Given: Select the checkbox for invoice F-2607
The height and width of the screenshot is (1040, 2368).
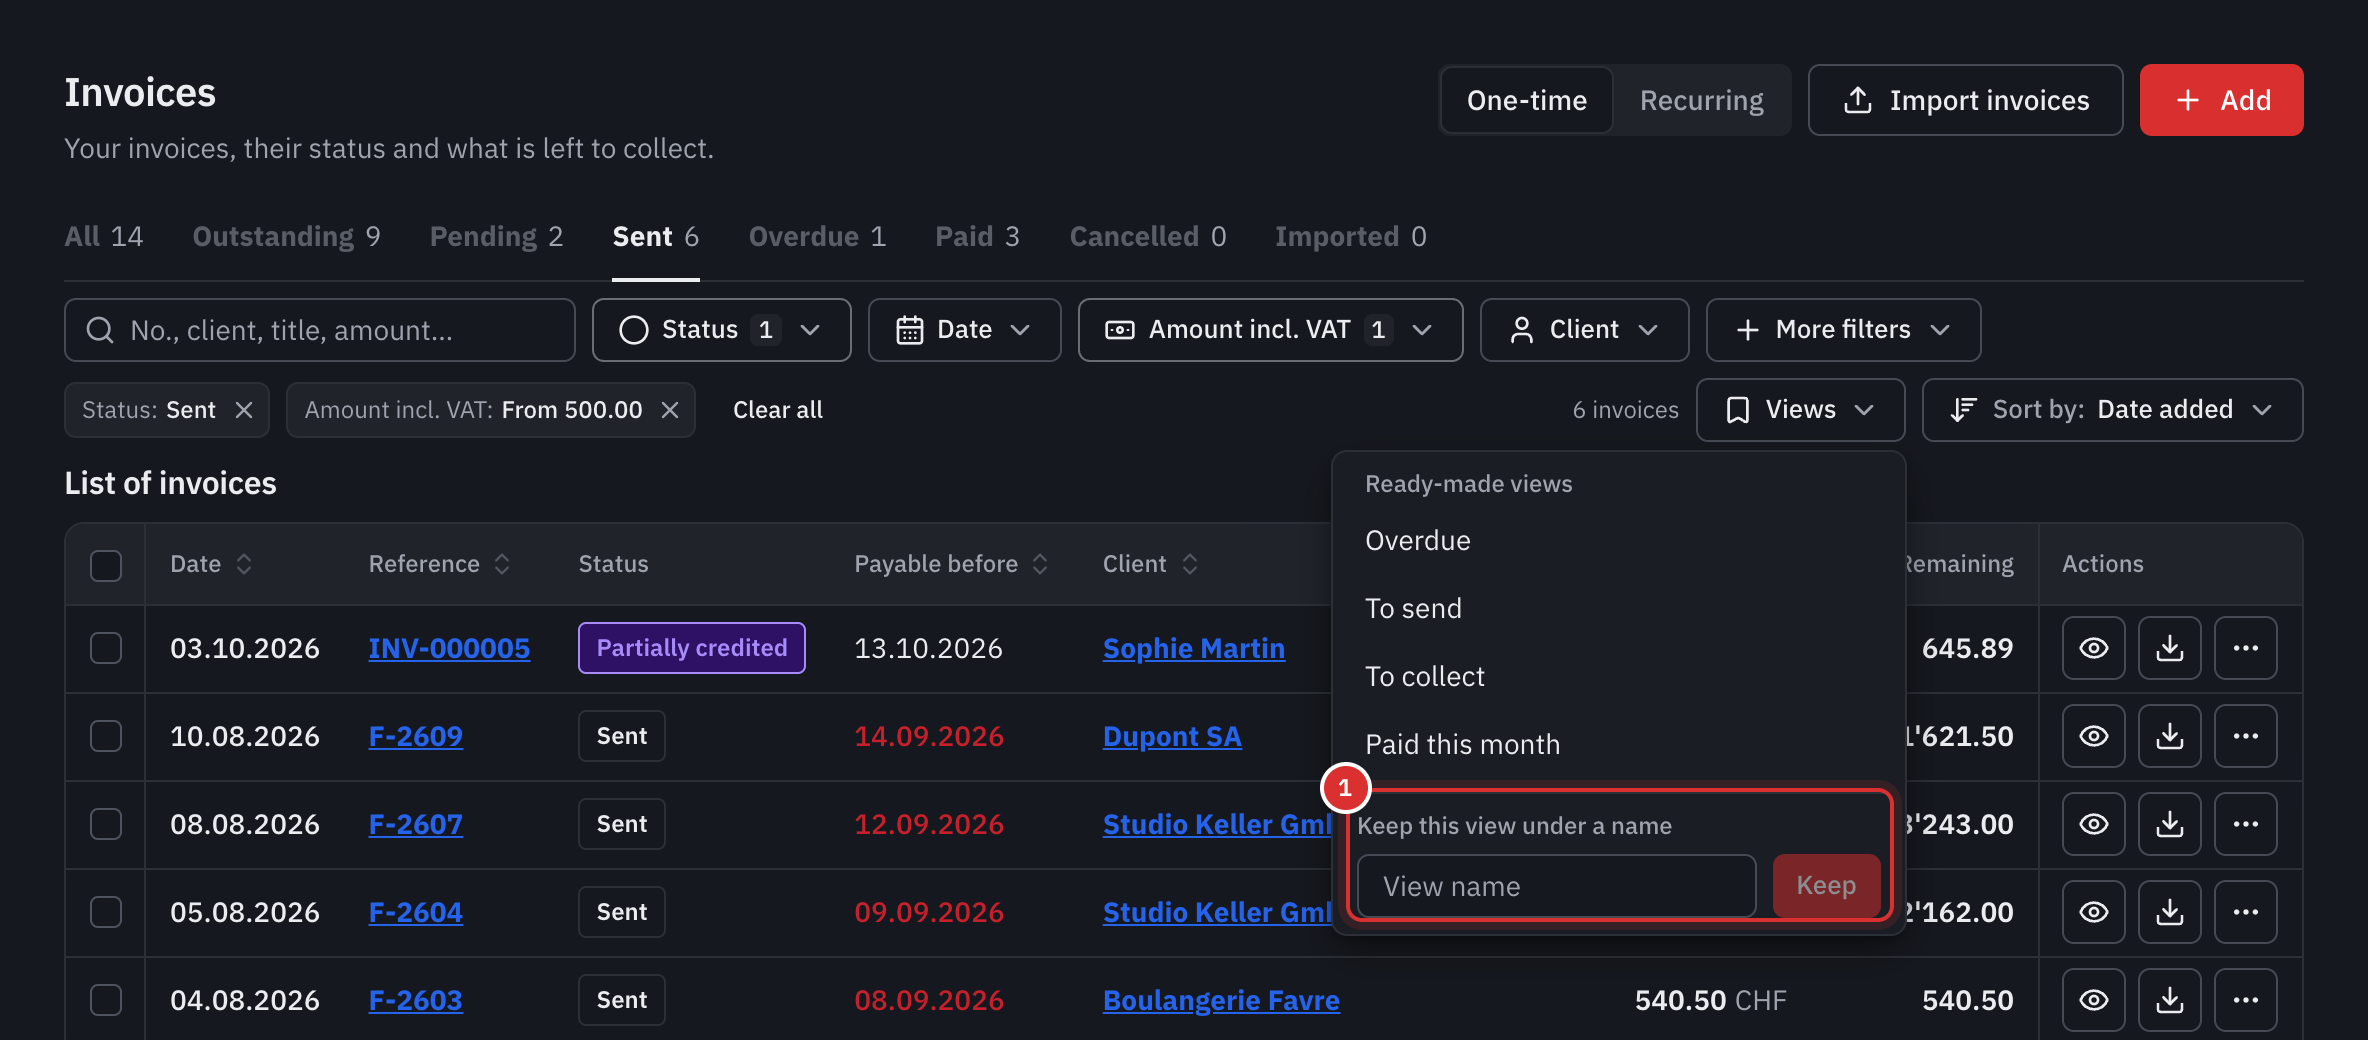Looking at the screenshot, I should 106,824.
